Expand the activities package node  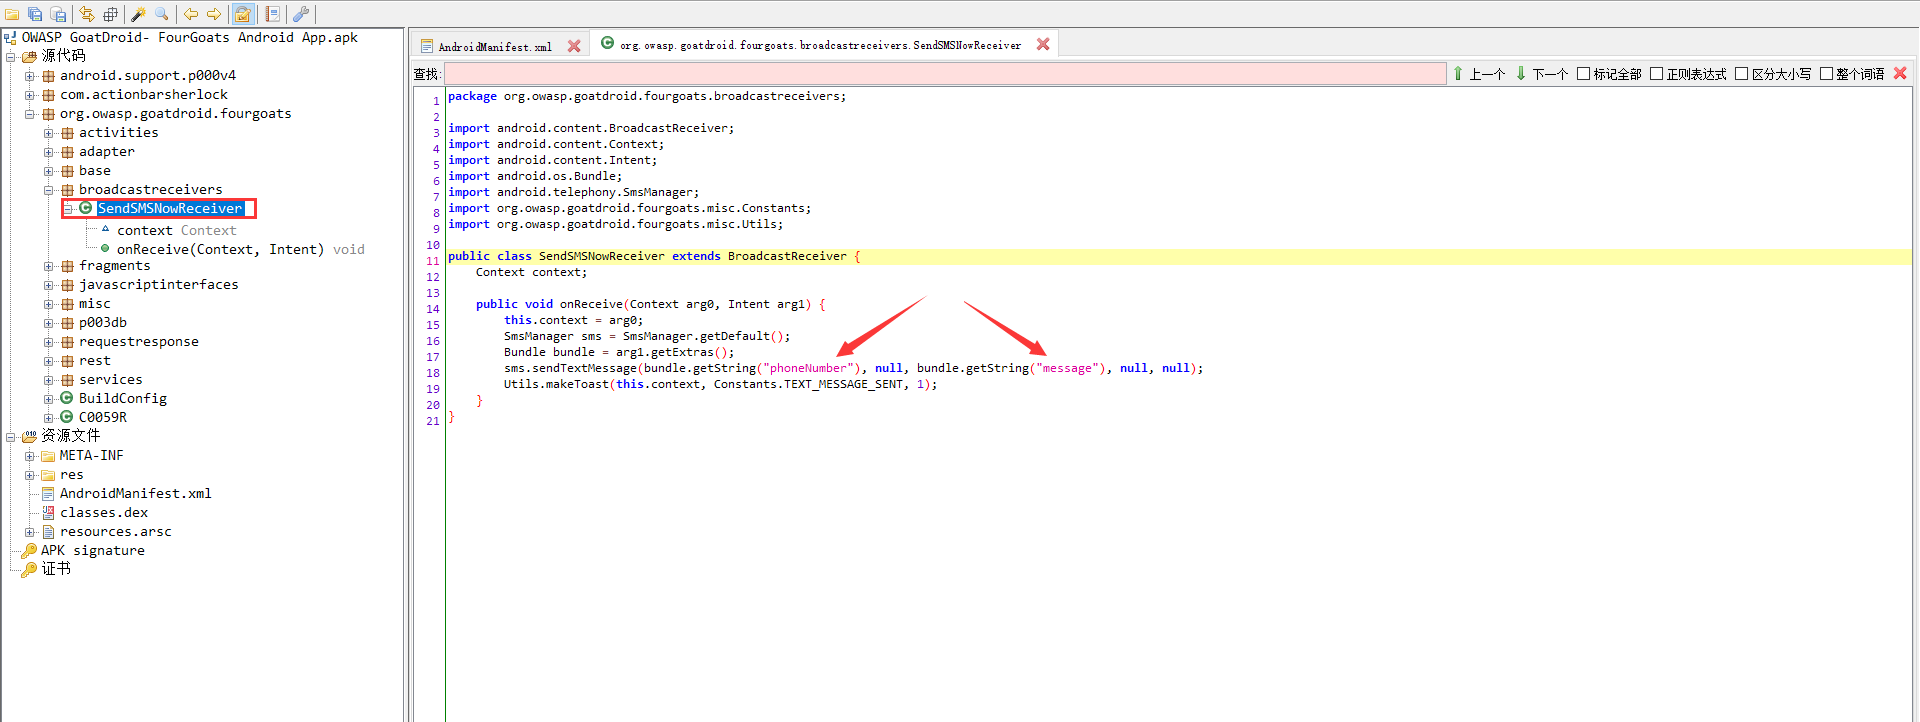click(x=48, y=133)
